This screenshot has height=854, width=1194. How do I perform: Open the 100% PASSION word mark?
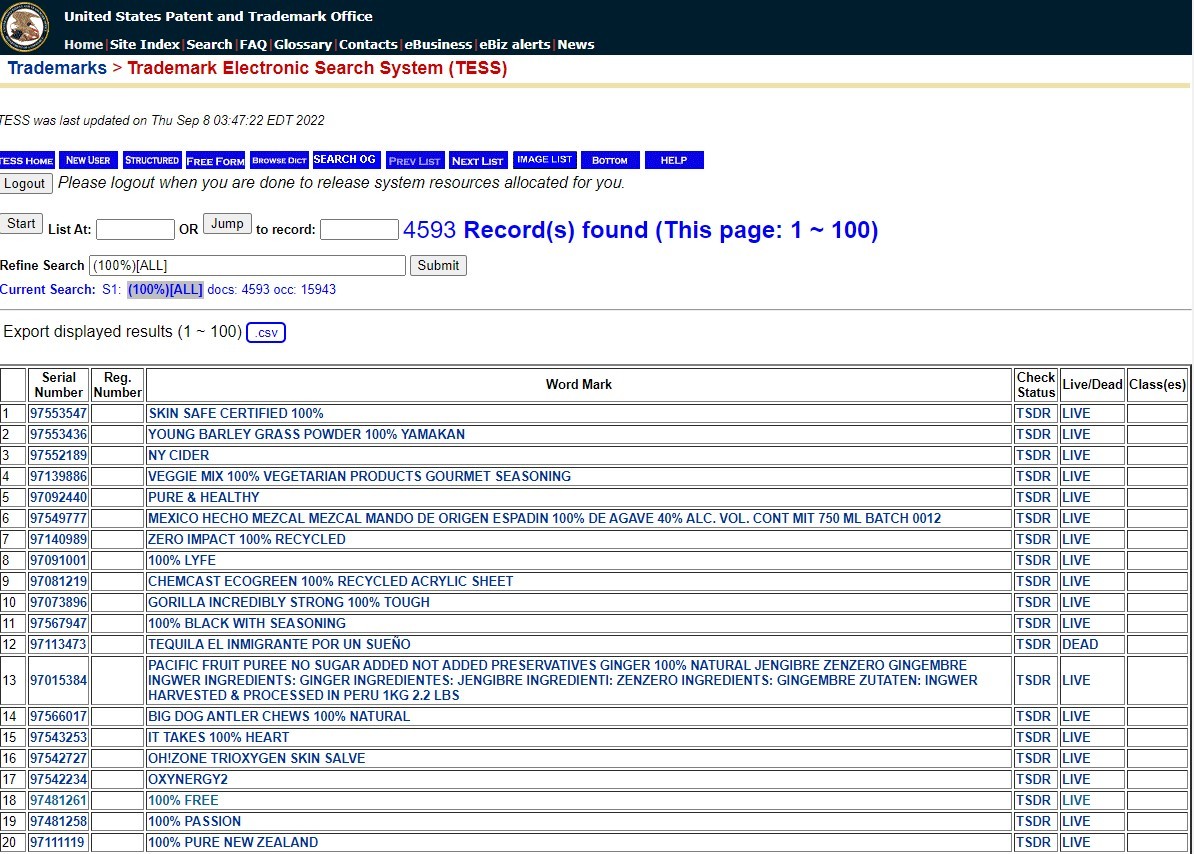[x=194, y=821]
